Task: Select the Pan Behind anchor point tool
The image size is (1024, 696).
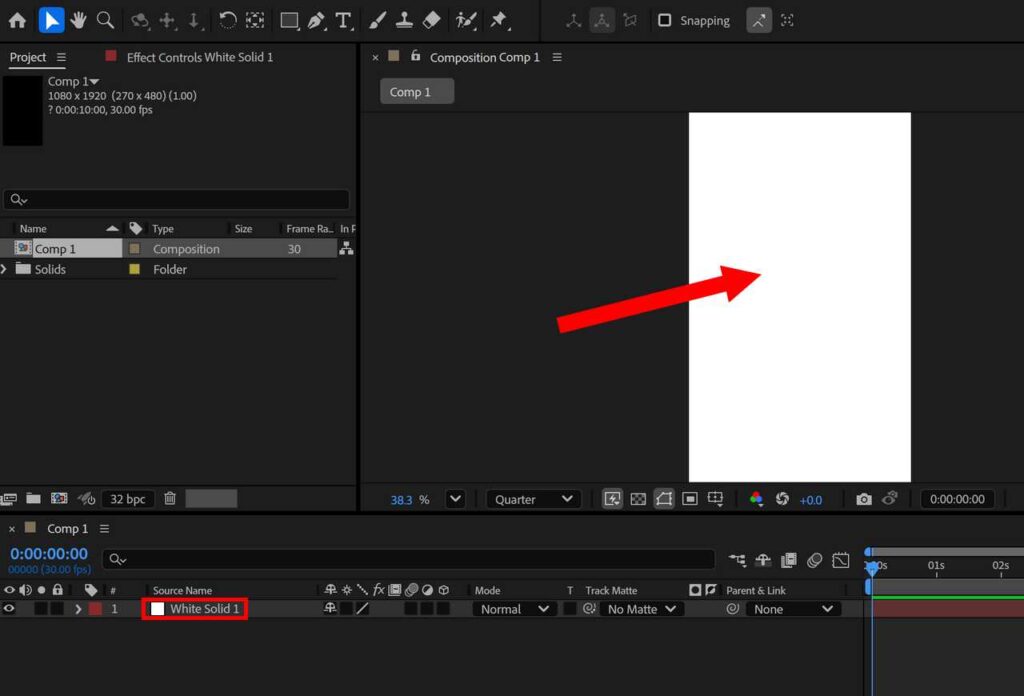Action: (x=255, y=20)
